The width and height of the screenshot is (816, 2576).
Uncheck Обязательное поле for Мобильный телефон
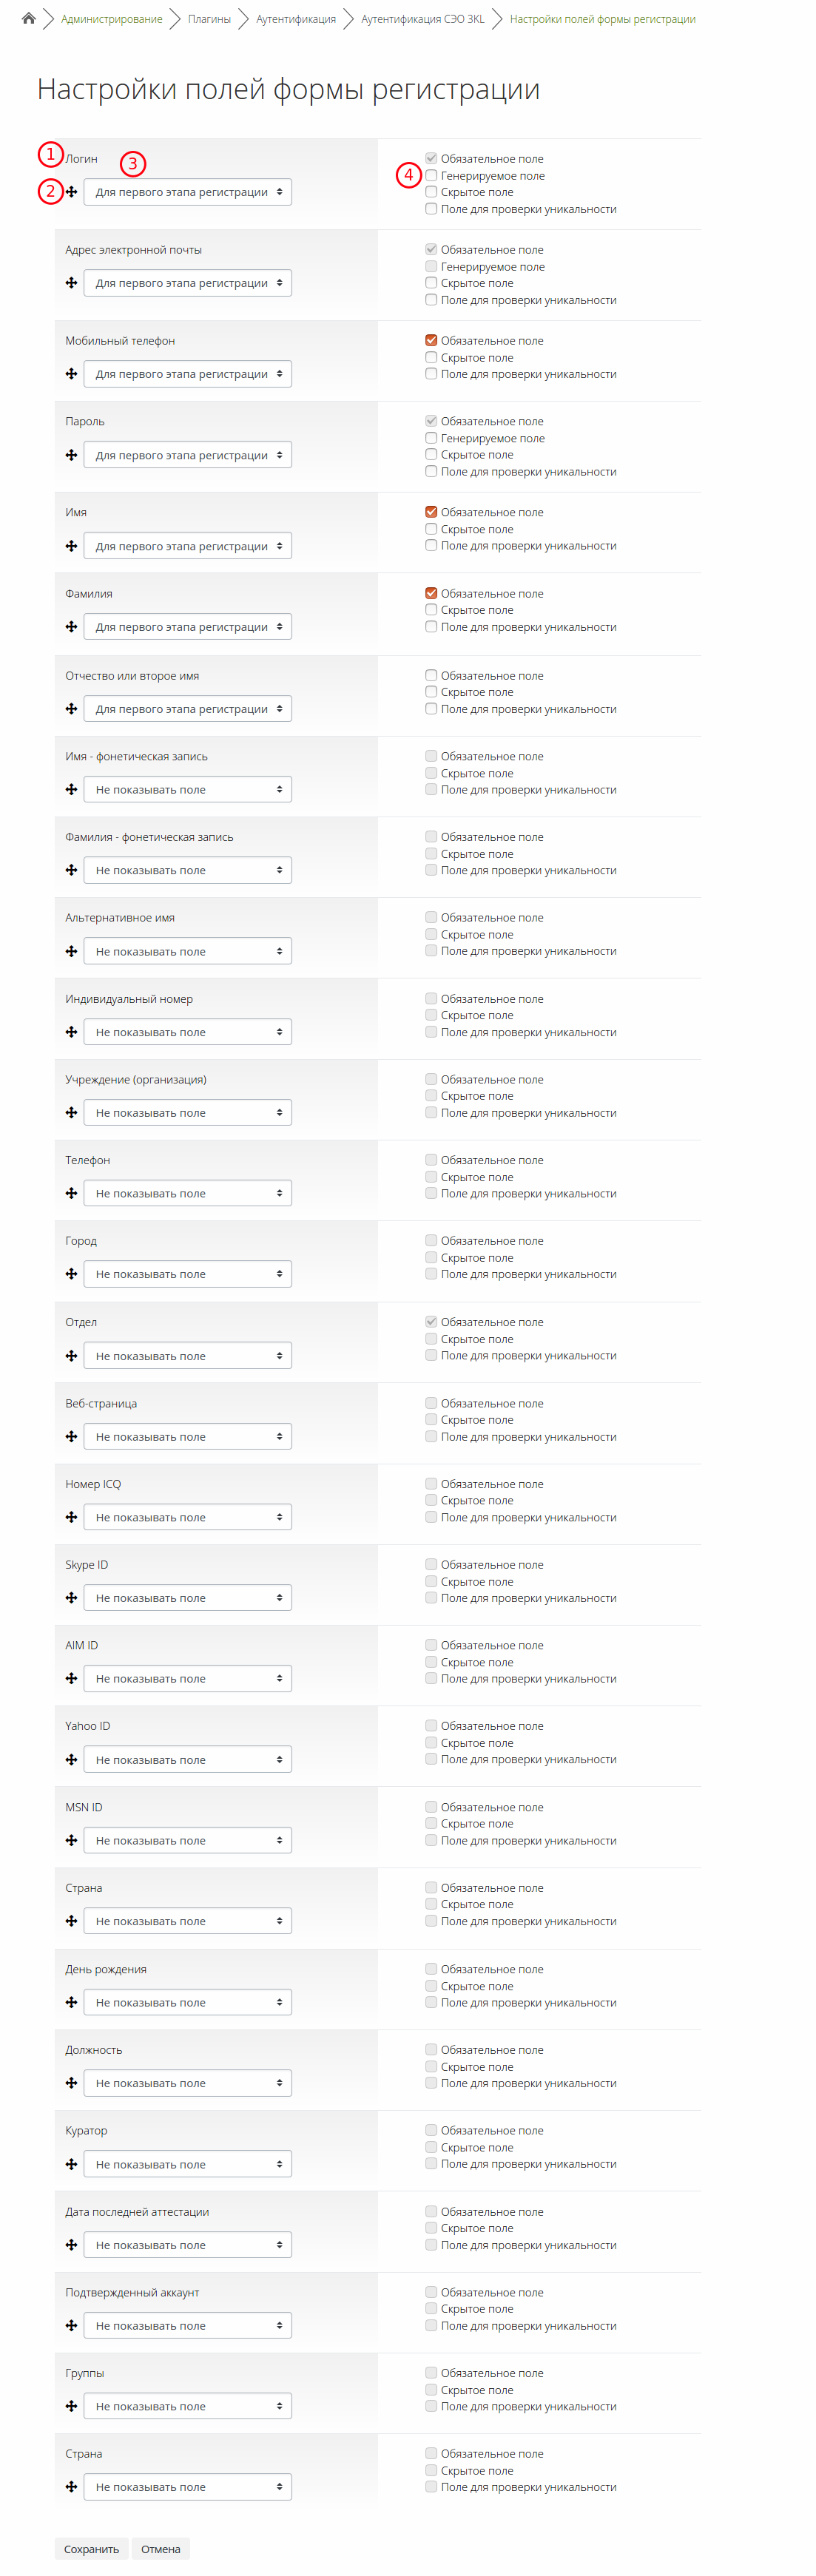[x=431, y=341]
